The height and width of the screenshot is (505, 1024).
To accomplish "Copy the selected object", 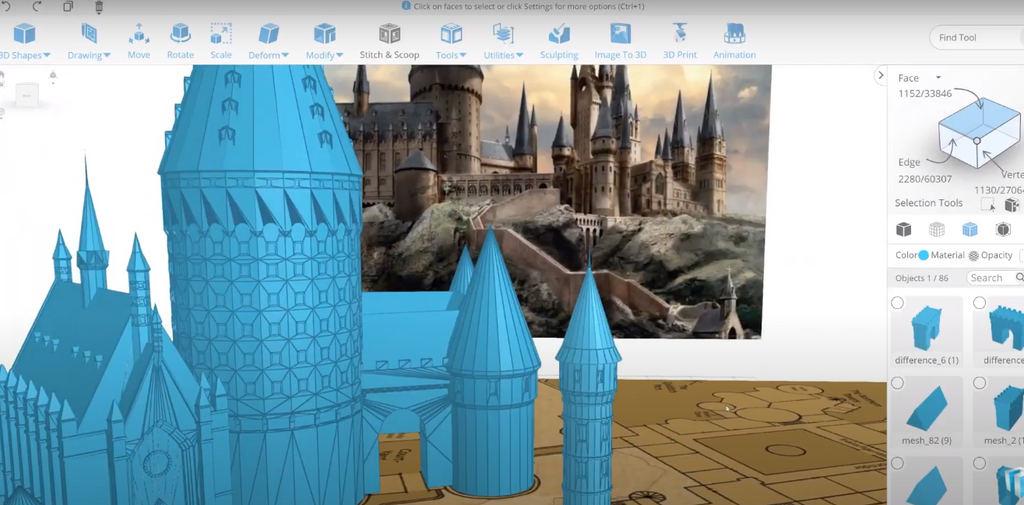I will 68,7.
